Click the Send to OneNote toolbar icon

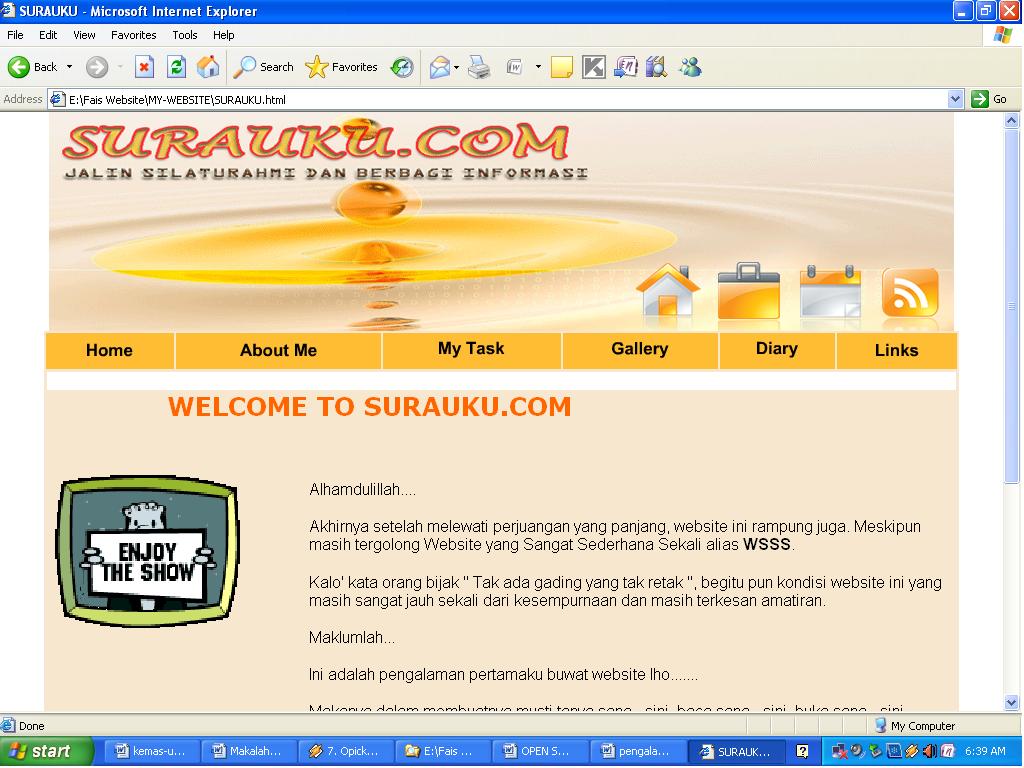[626, 67]
